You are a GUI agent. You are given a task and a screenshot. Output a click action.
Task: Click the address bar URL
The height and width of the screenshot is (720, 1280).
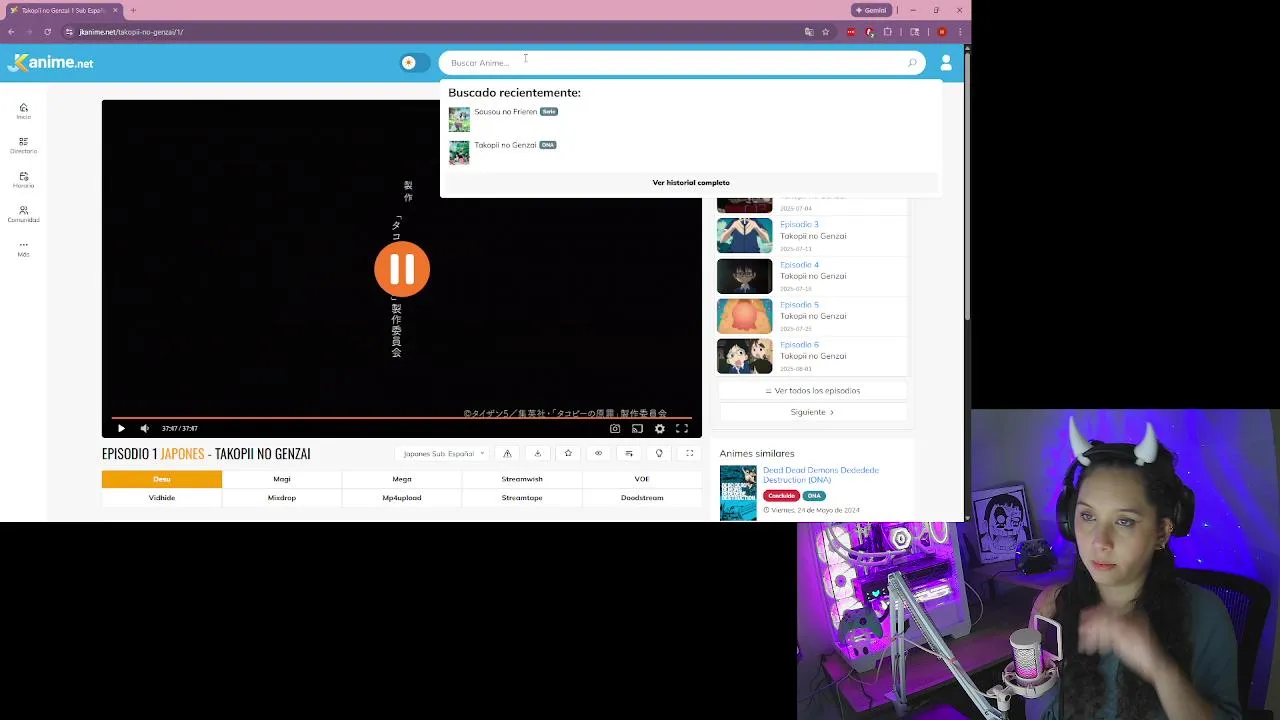point(131,32)
